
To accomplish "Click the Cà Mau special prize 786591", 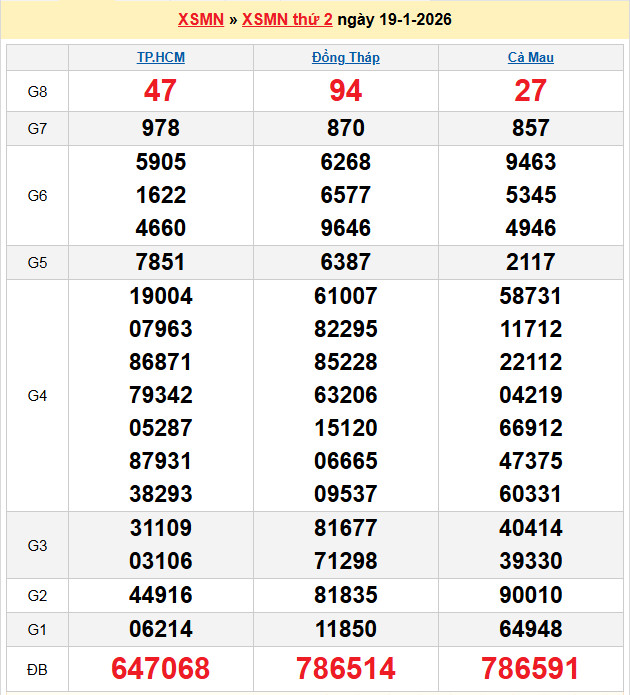I will coord(530,668).
